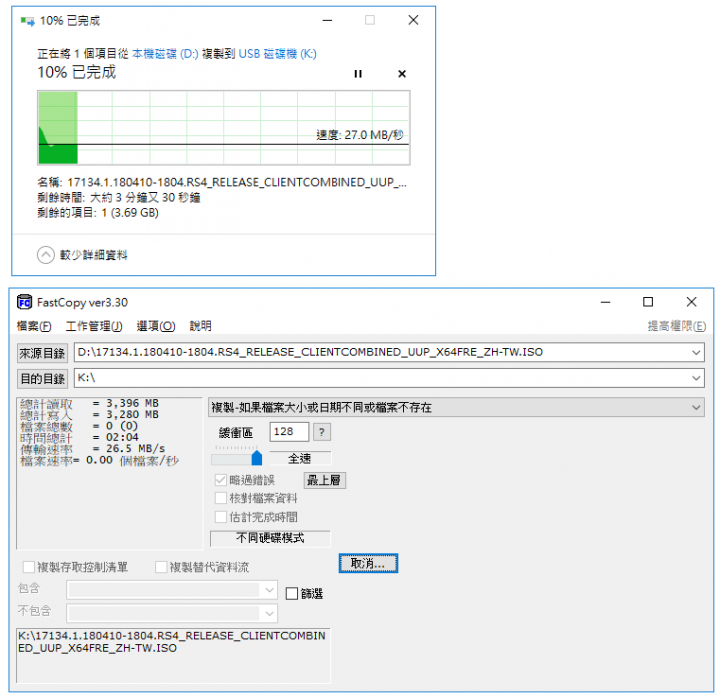Image resolution: width=720 pixels, height=699 pixels.
Task: Open the USB 磁碟機 (K:) destination link
Action: 277,54
